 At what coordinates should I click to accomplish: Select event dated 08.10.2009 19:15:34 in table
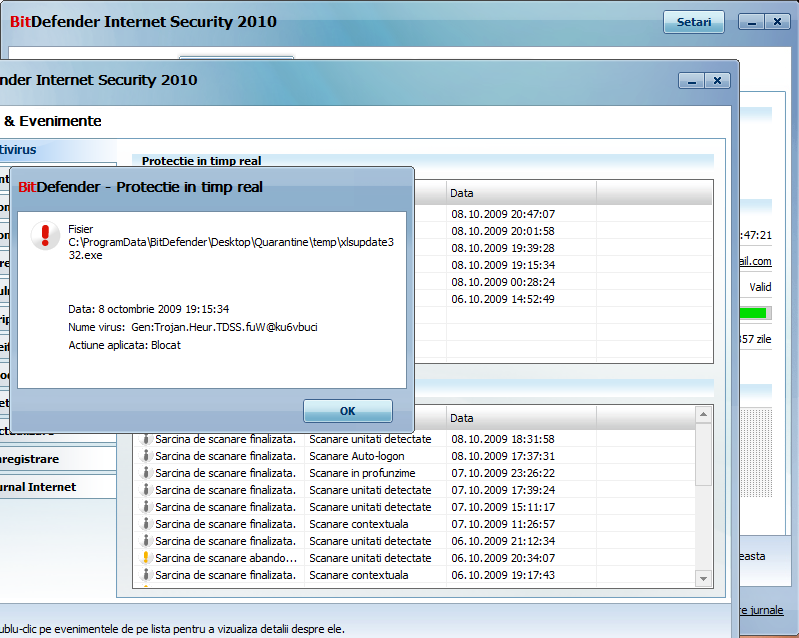click(x=503, y=265)
